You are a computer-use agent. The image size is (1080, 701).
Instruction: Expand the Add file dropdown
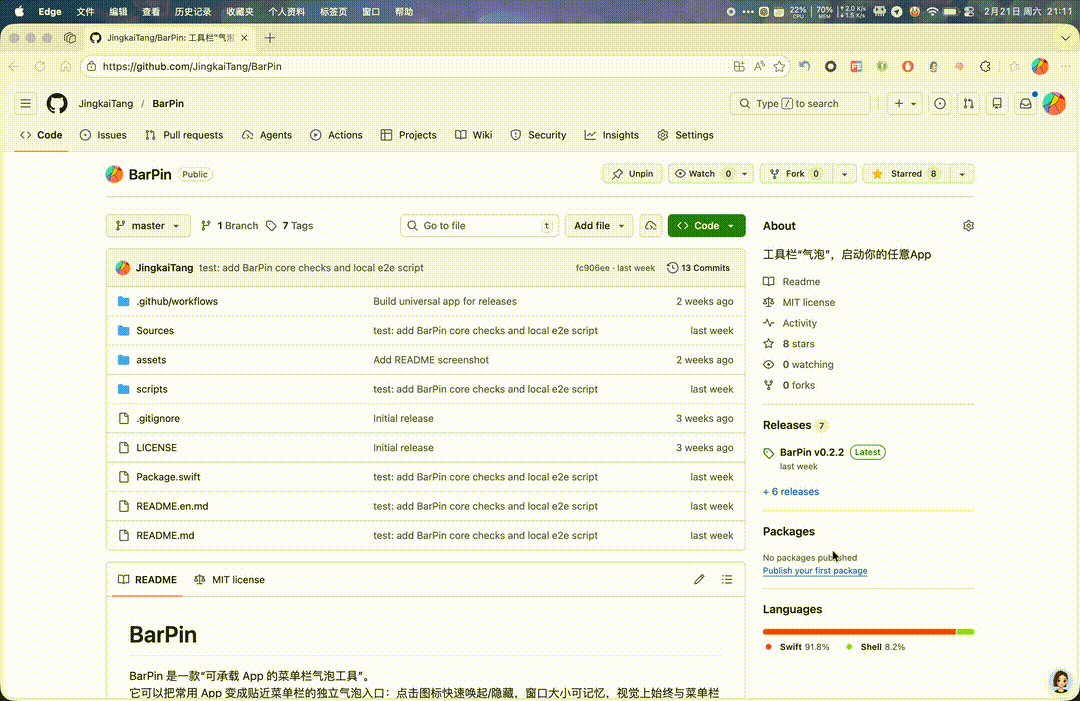(x=599, y=226)
